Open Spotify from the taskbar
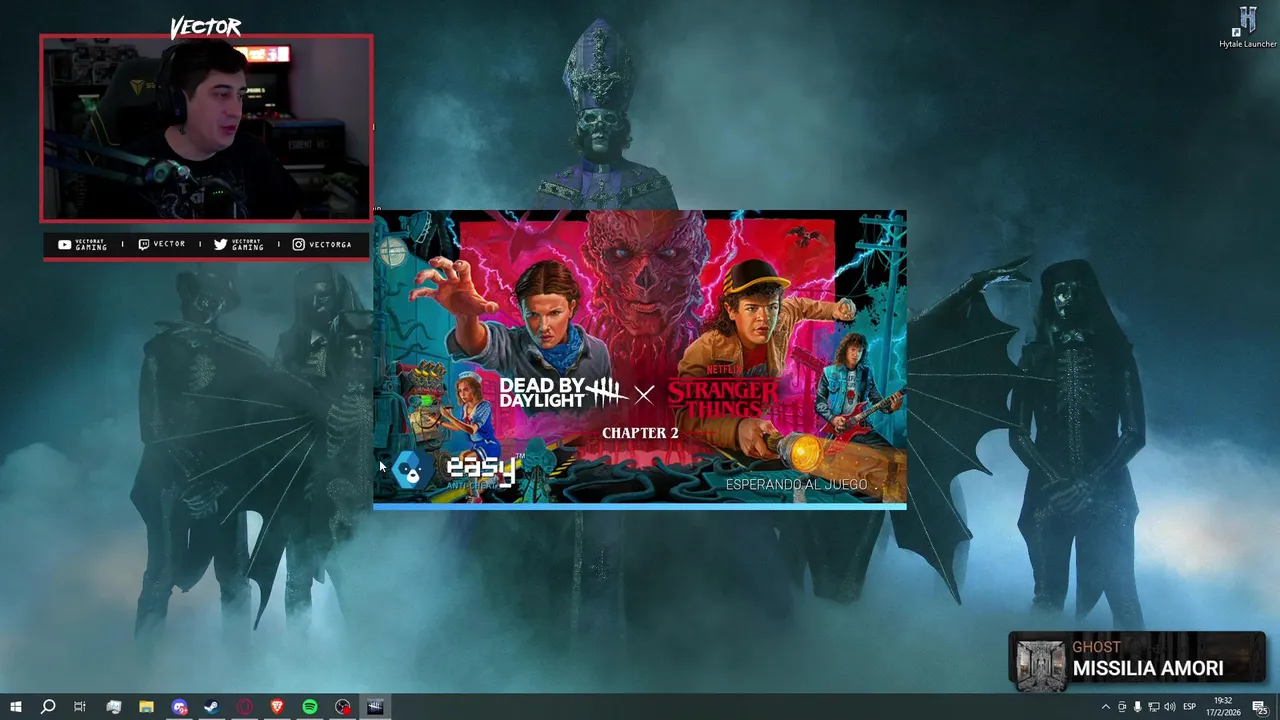The width and height of the screenshot is (1280, 720). [x=310, y=707]
